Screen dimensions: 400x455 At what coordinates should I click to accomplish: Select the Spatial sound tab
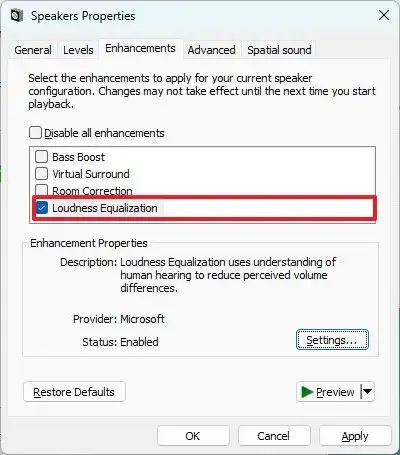click(x=279, y=50)
